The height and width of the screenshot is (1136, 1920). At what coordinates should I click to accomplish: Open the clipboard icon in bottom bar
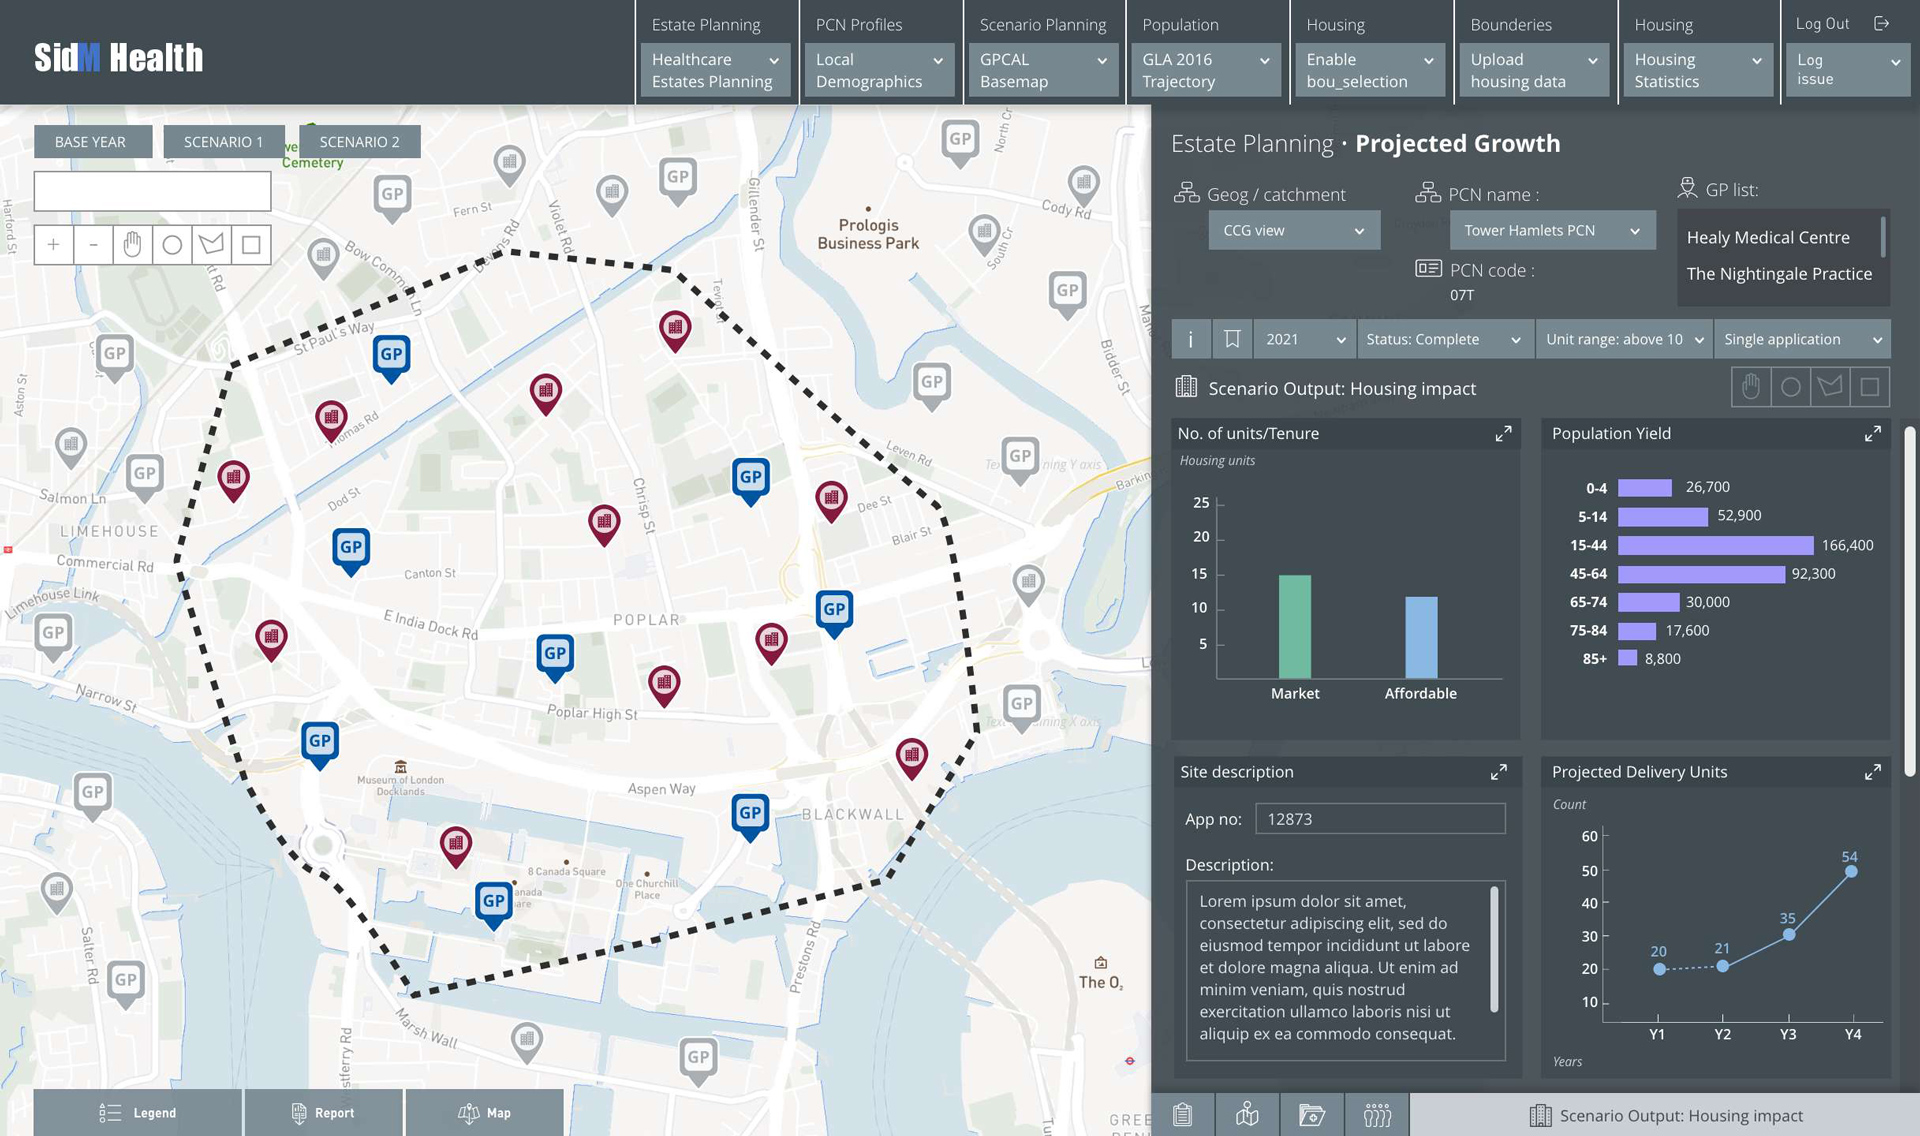1182,1114
